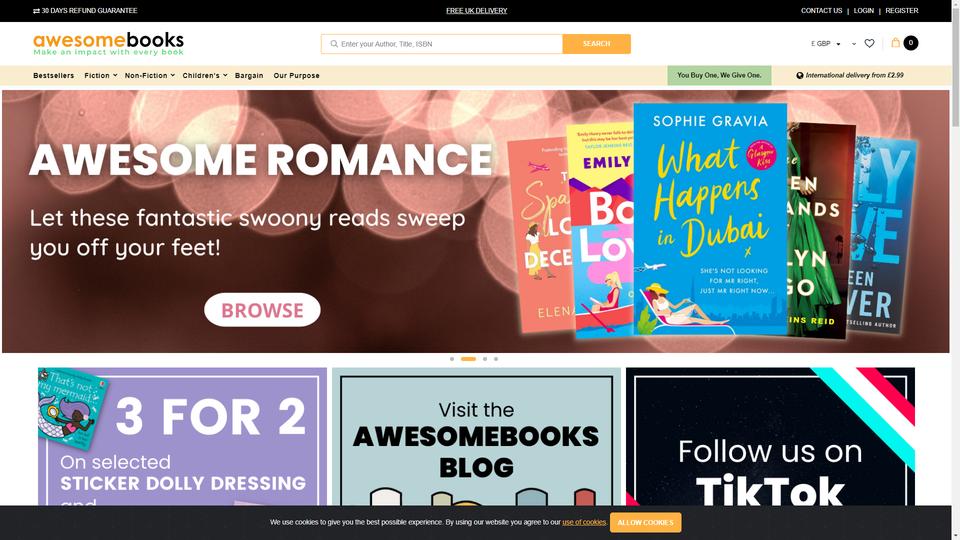The image size is (960, 540).
Task: Click the active orange carousel indicator
Action: click(x=468, y=359)
